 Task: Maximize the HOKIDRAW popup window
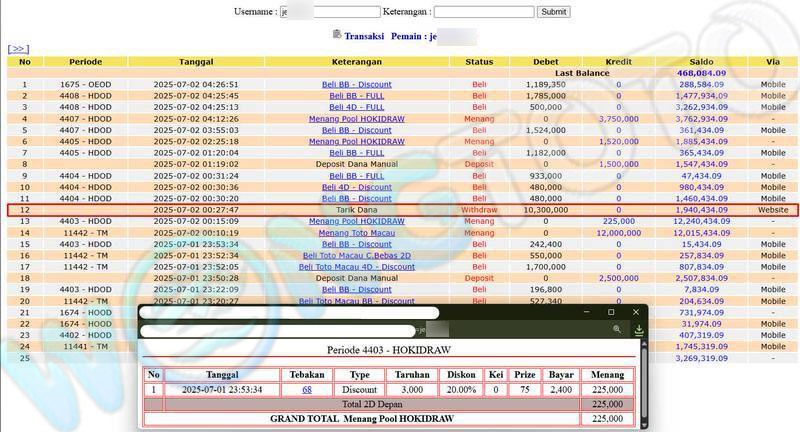612,312
